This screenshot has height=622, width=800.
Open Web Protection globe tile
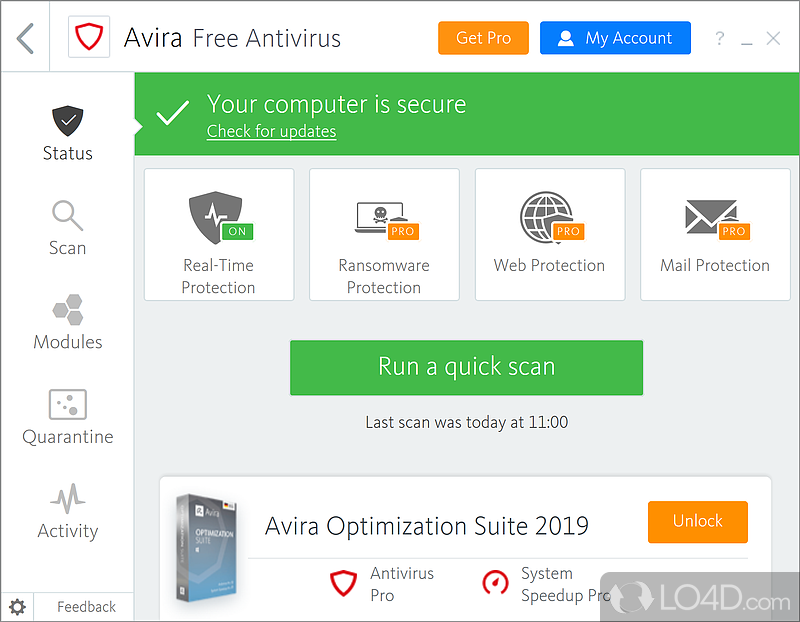tap(549, 234)
